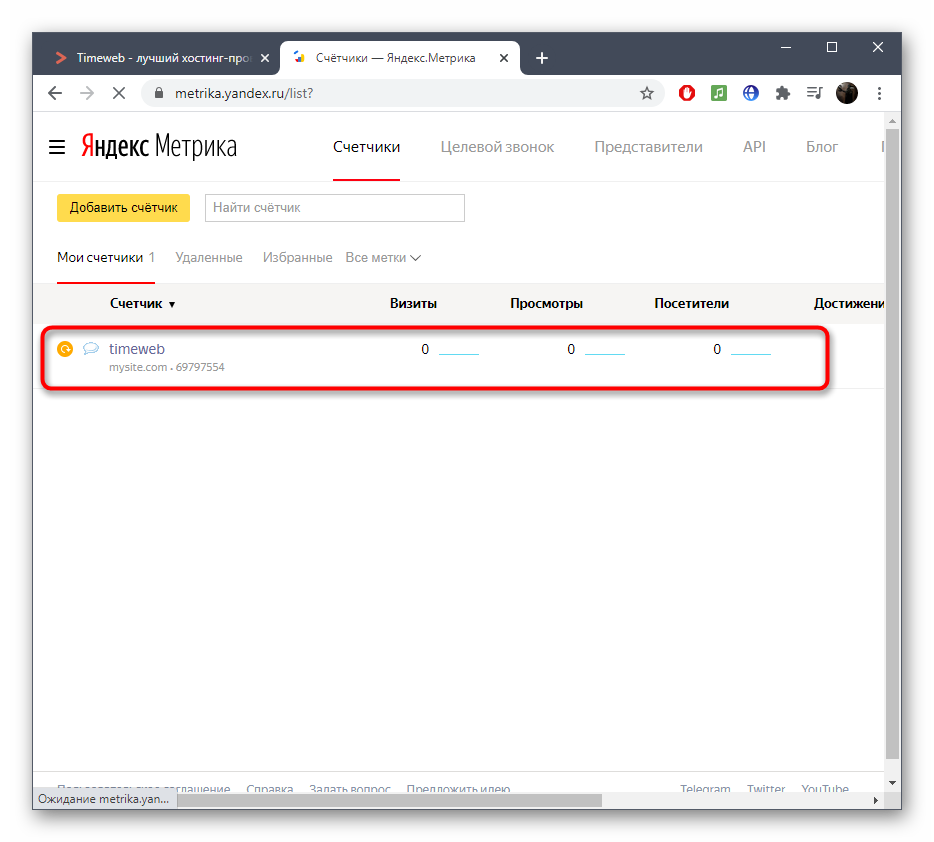This screenshot has height=842, width=934.
Task: Close the Счётчики — Яндекс.Метрика tab
Action: (504, 58)
